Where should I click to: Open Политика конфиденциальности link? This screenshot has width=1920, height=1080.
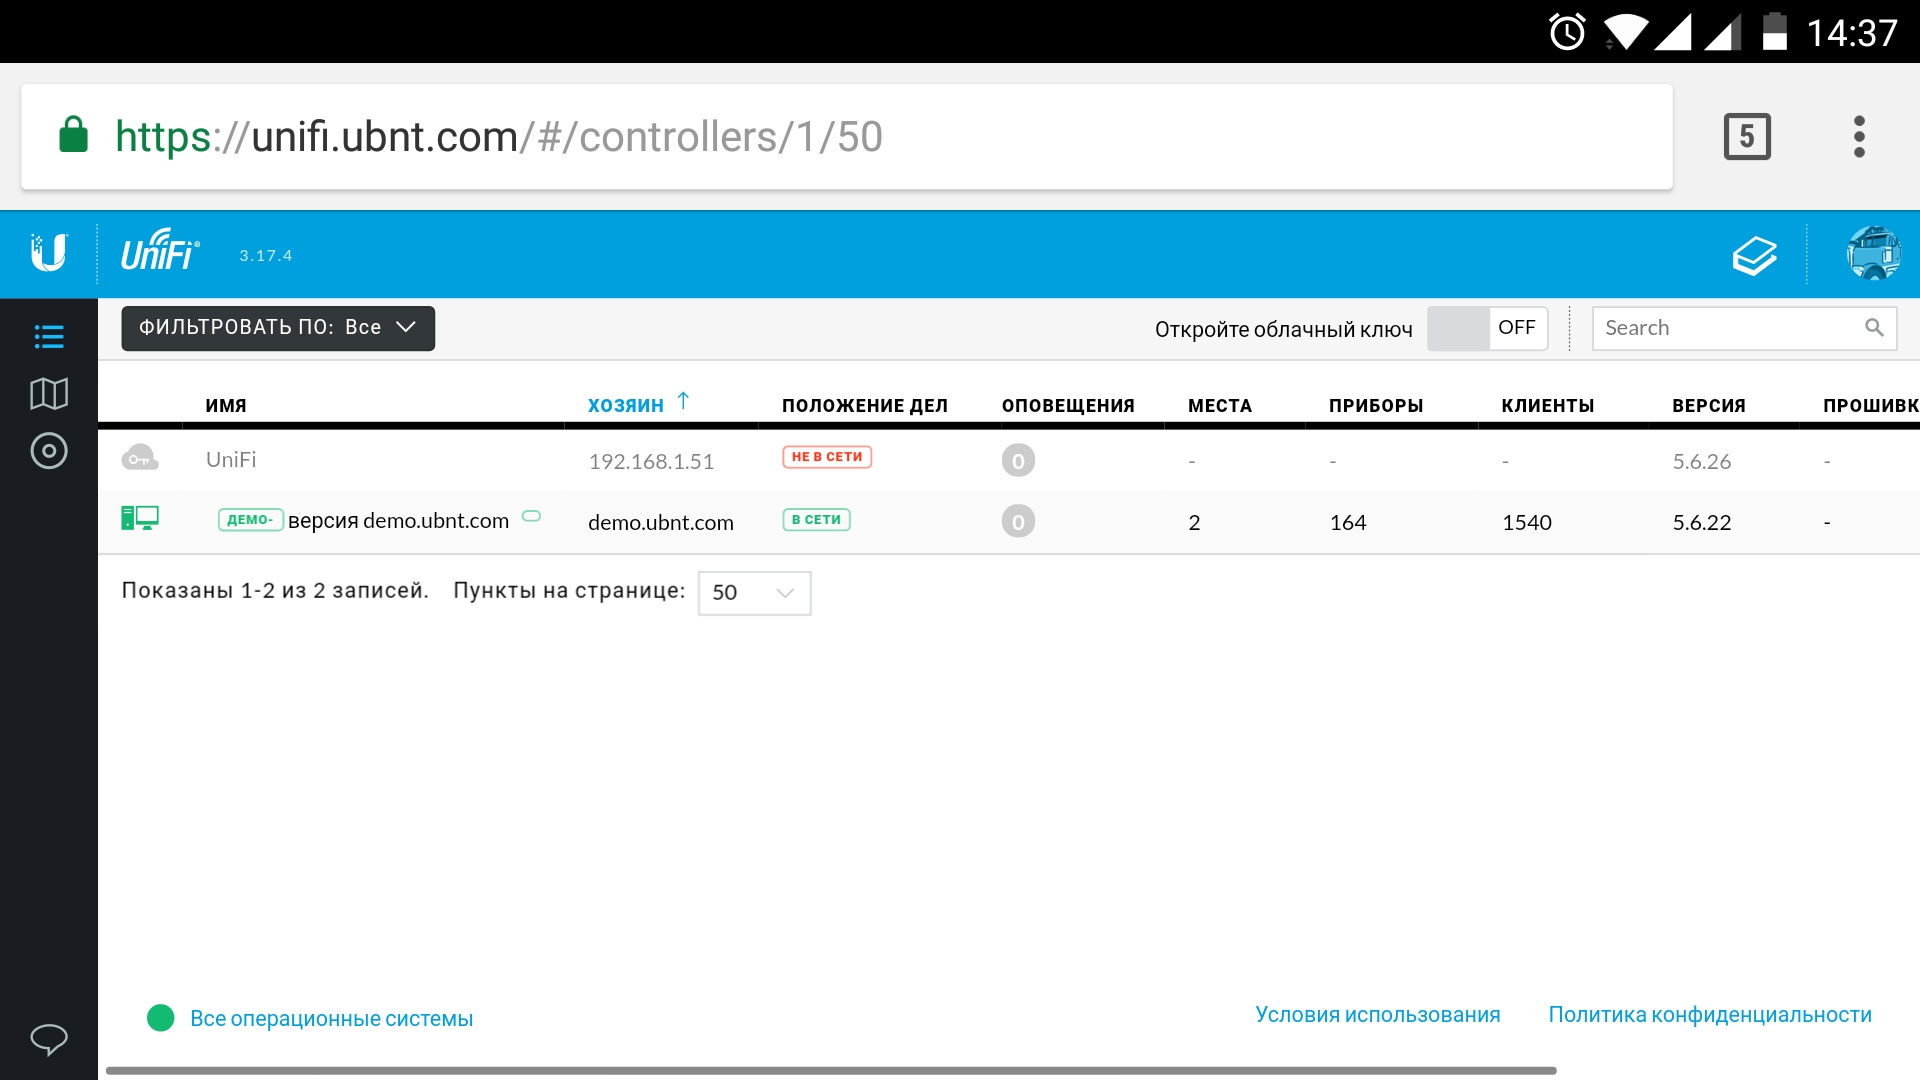coord(1710,1015)
